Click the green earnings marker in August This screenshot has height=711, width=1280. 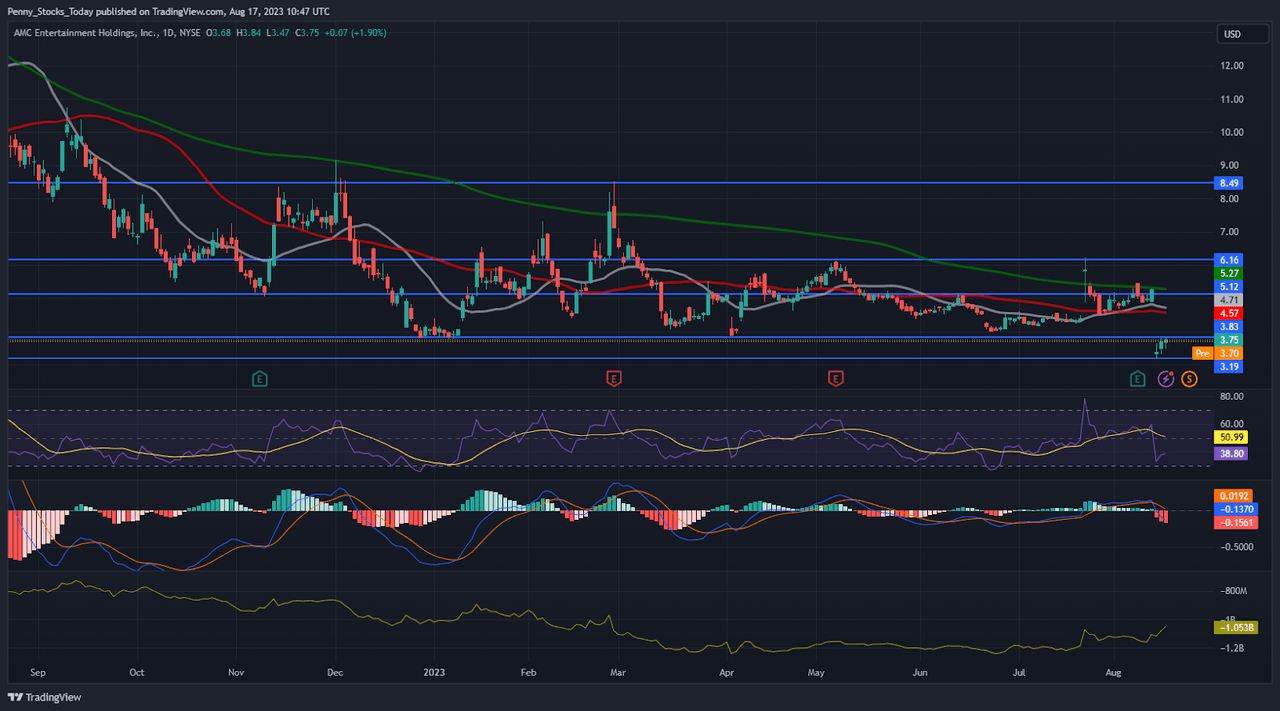[x=1137, y=378]
